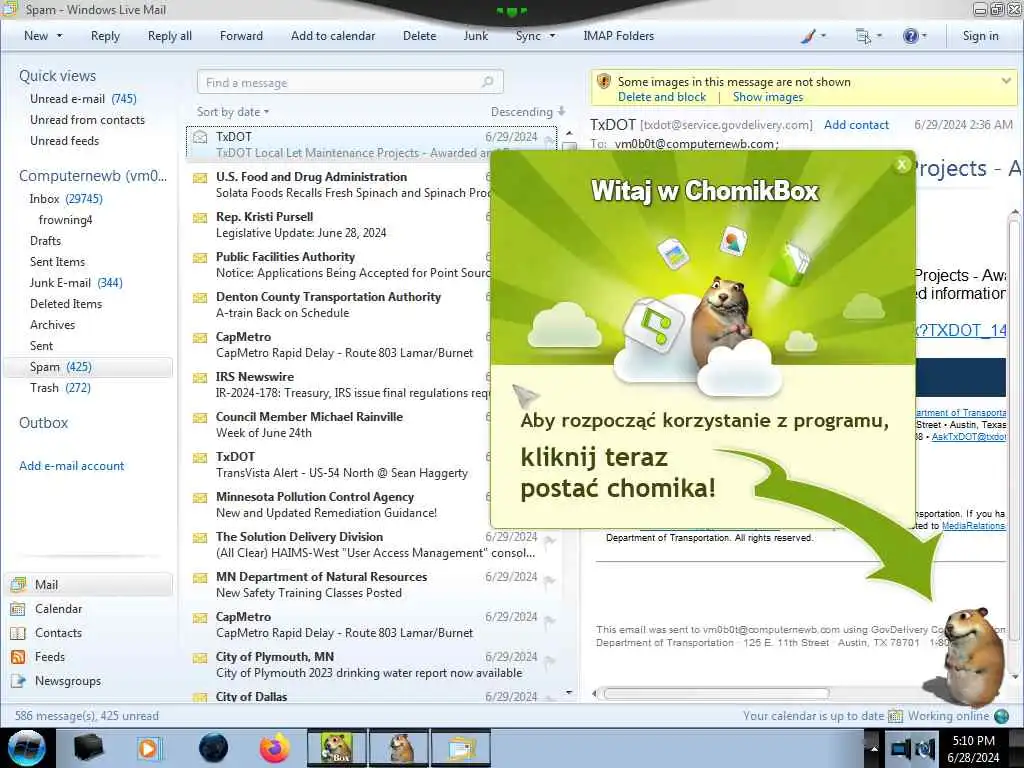
Task: Select the Junk E-mail folder
Action: coord(76,283)
